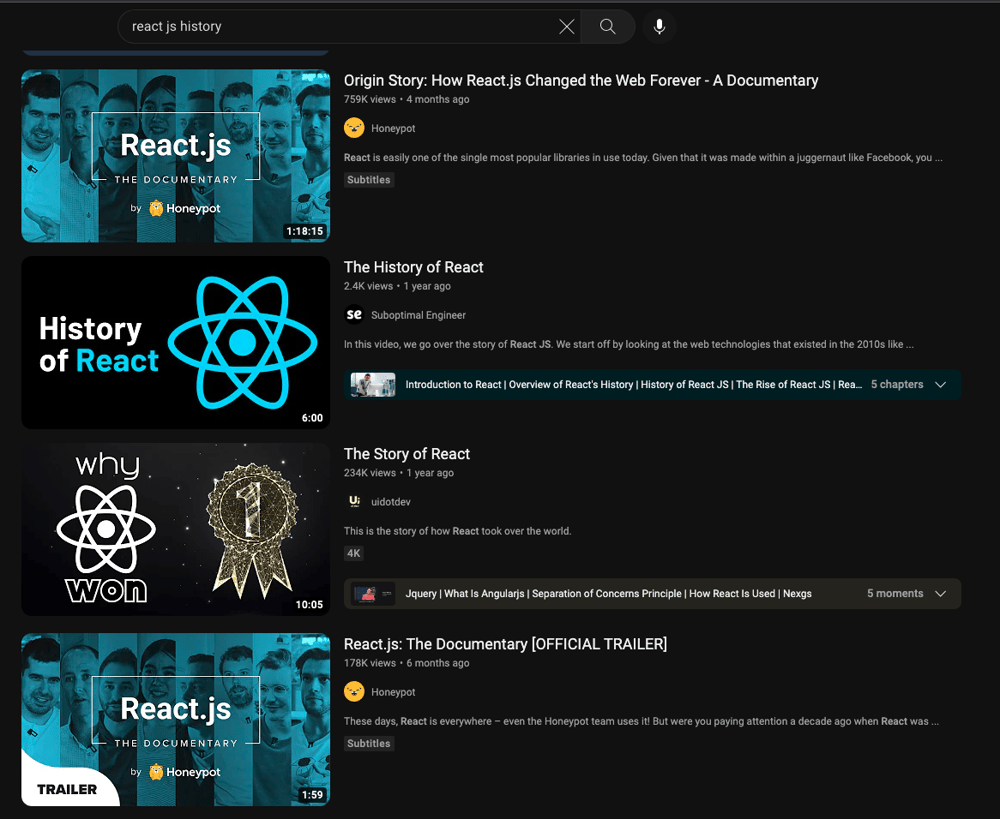This screenshot has height=819, width=1000.
Task: Open Honeypot avatar beside the Official Trailer video
Action: tap(354, 691)
